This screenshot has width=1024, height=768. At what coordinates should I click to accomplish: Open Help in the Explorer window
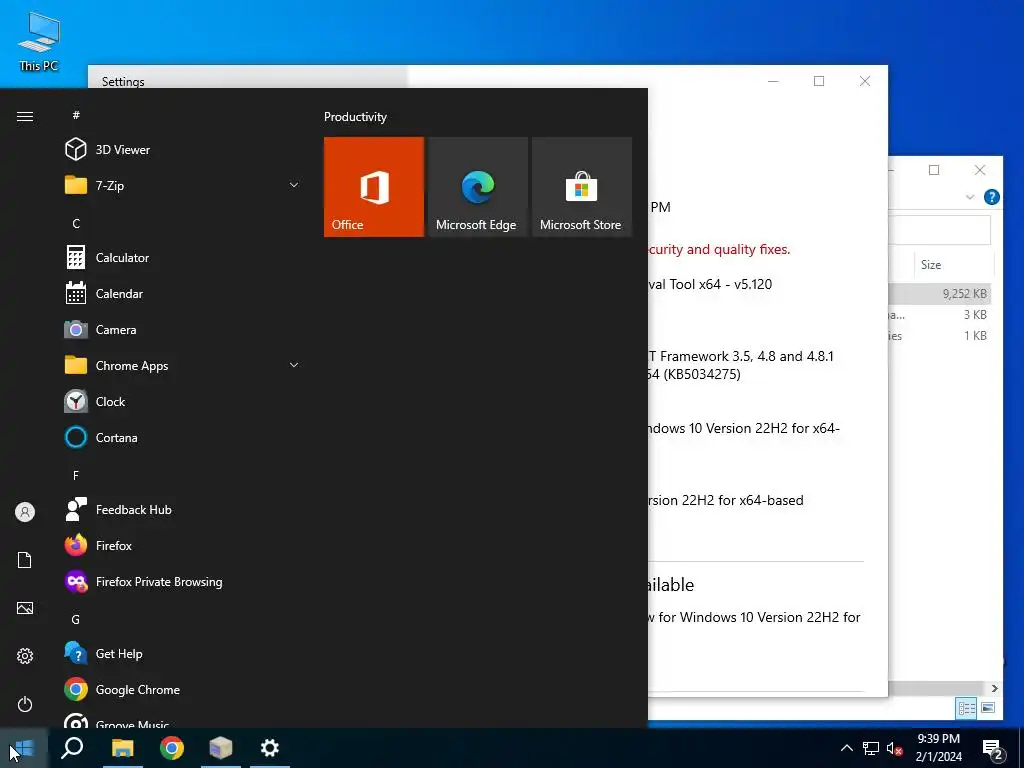point(991,197)
